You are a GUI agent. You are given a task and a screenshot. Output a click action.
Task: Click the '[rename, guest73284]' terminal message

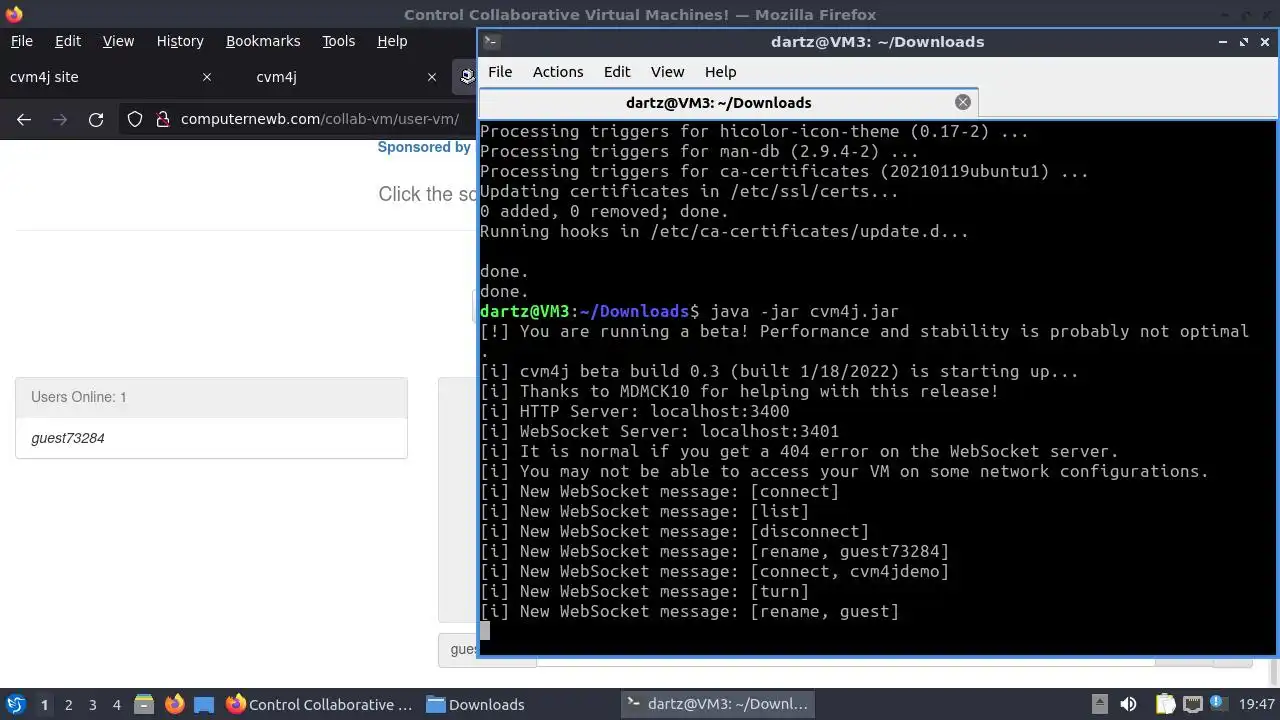point(850,551)
